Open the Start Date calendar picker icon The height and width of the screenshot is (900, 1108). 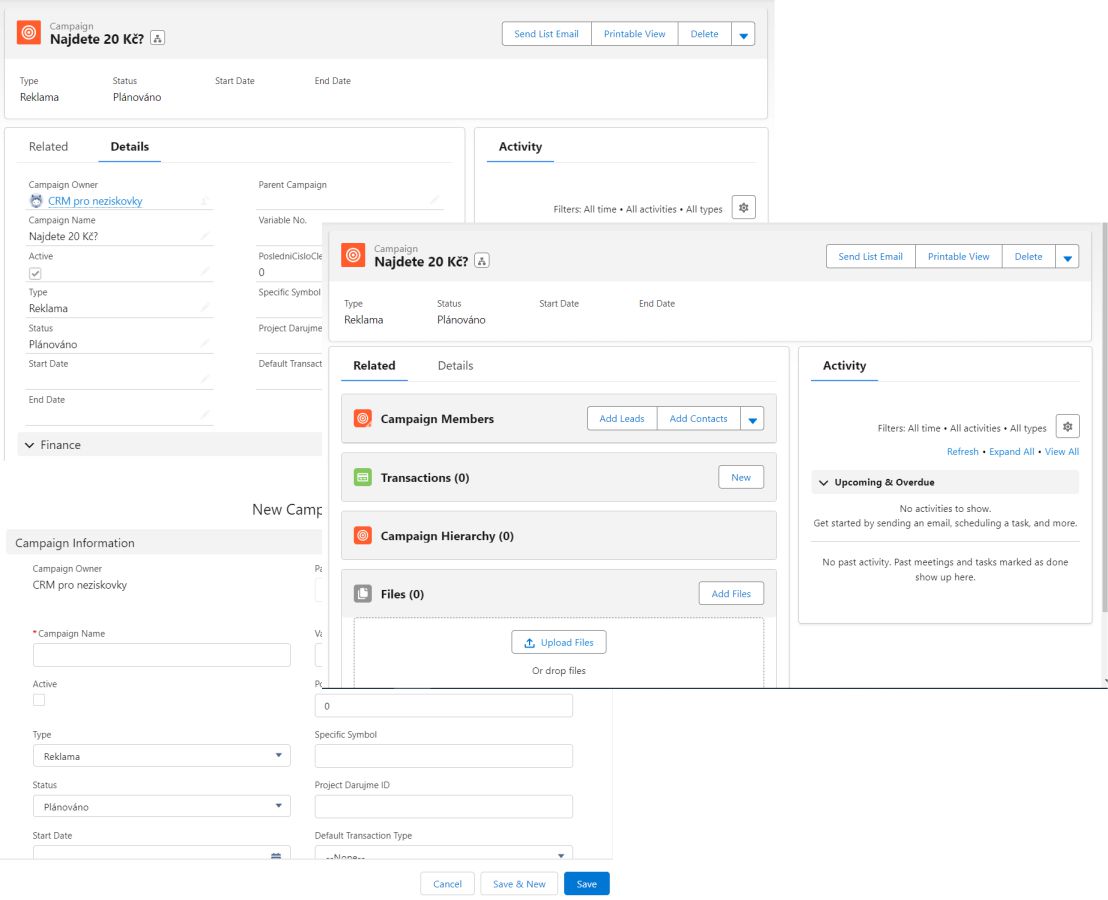pyautogui.click(x=276, y=857)
